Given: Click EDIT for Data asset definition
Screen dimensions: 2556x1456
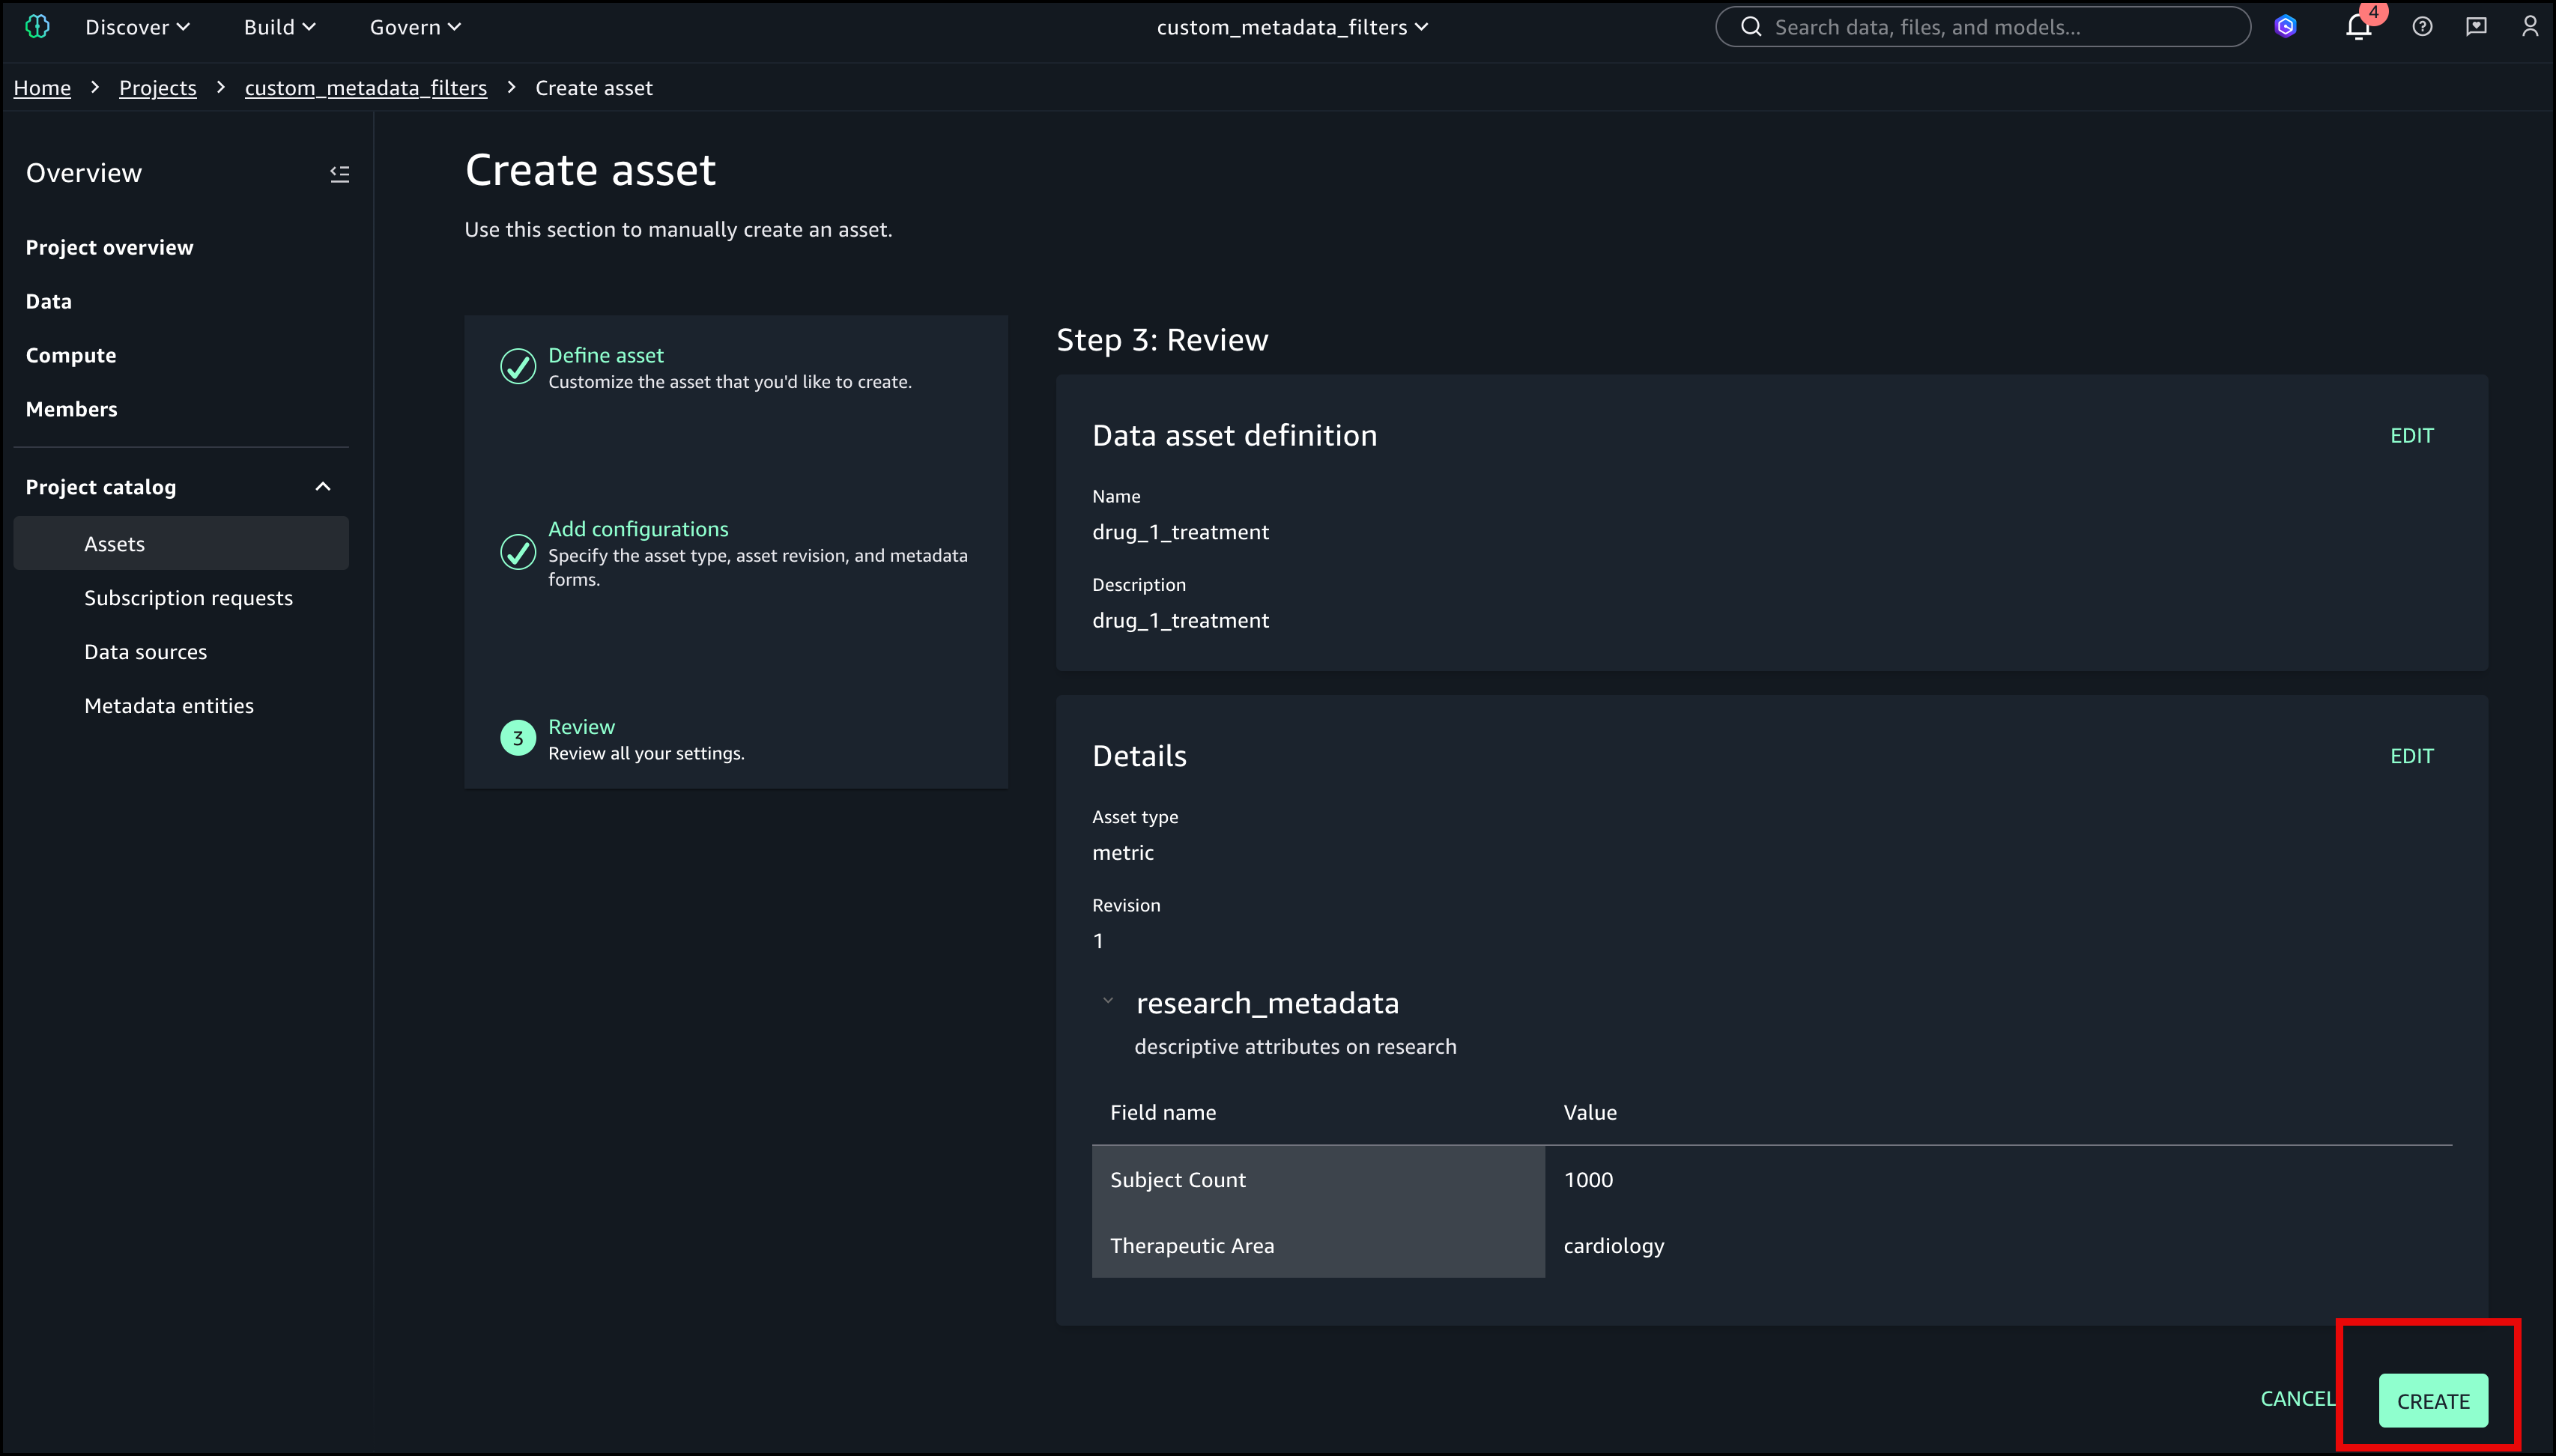Looking at the screenshot, I should point(2411,436).
